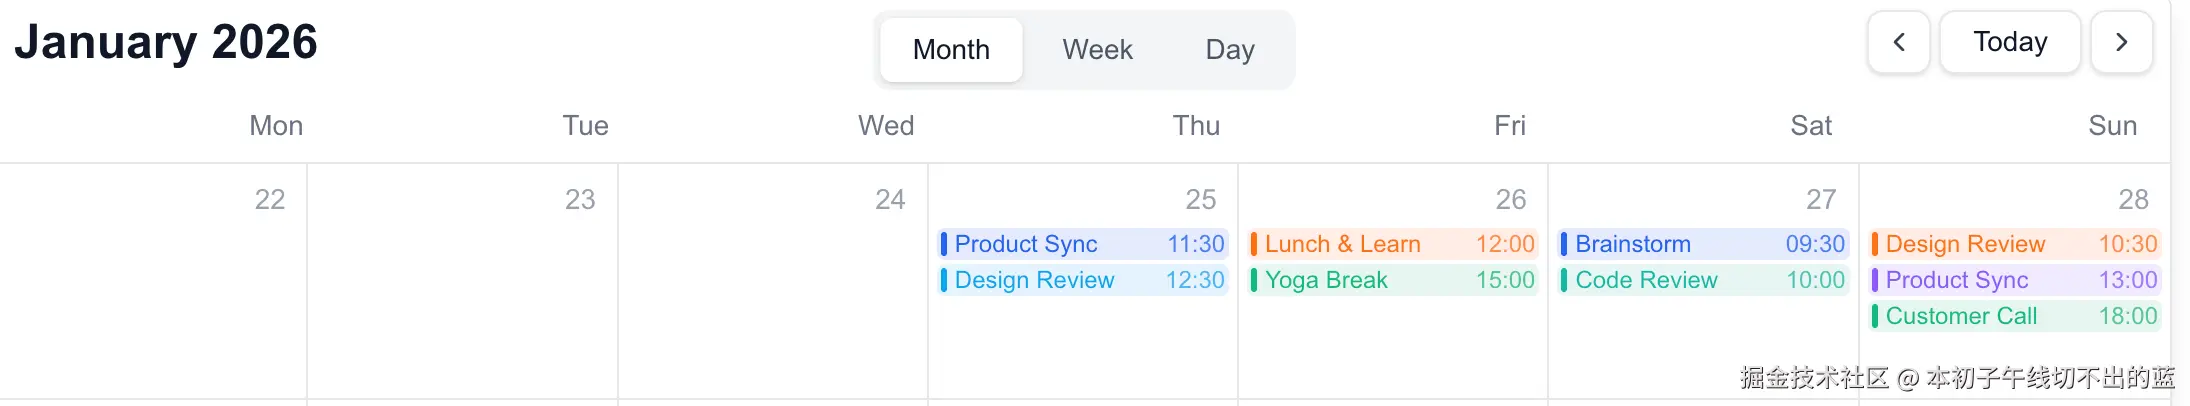This screenshot has height=406, width=2190.
Task: Click the January 2026 heading
Action: [166, 42]
